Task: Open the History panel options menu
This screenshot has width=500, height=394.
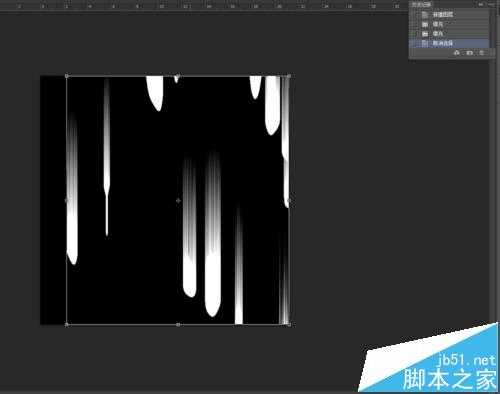Action: pos(491,4)
